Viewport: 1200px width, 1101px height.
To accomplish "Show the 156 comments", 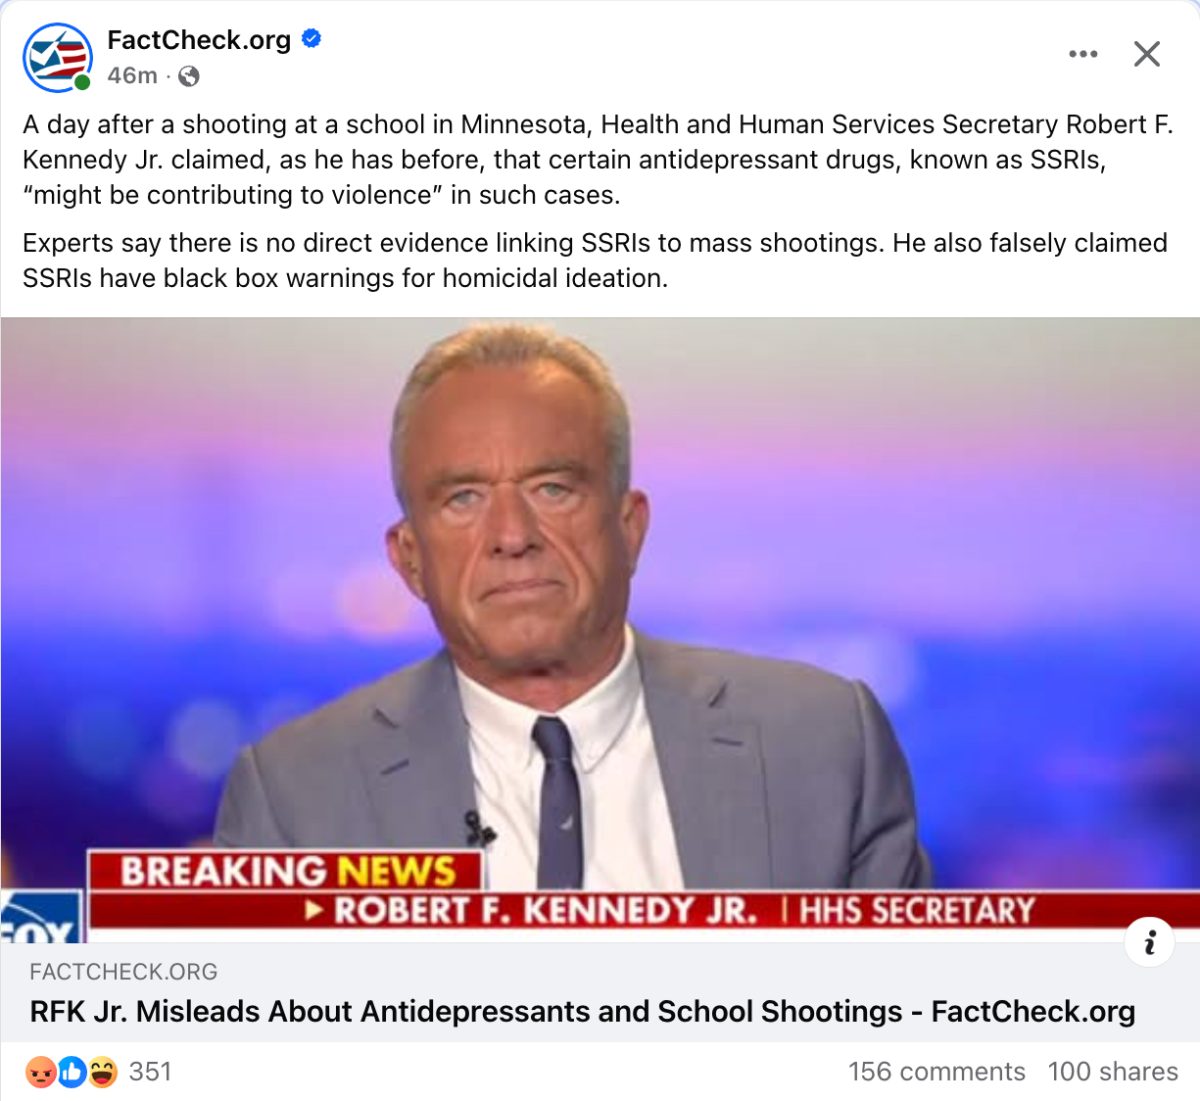I will coord(936,1072).
